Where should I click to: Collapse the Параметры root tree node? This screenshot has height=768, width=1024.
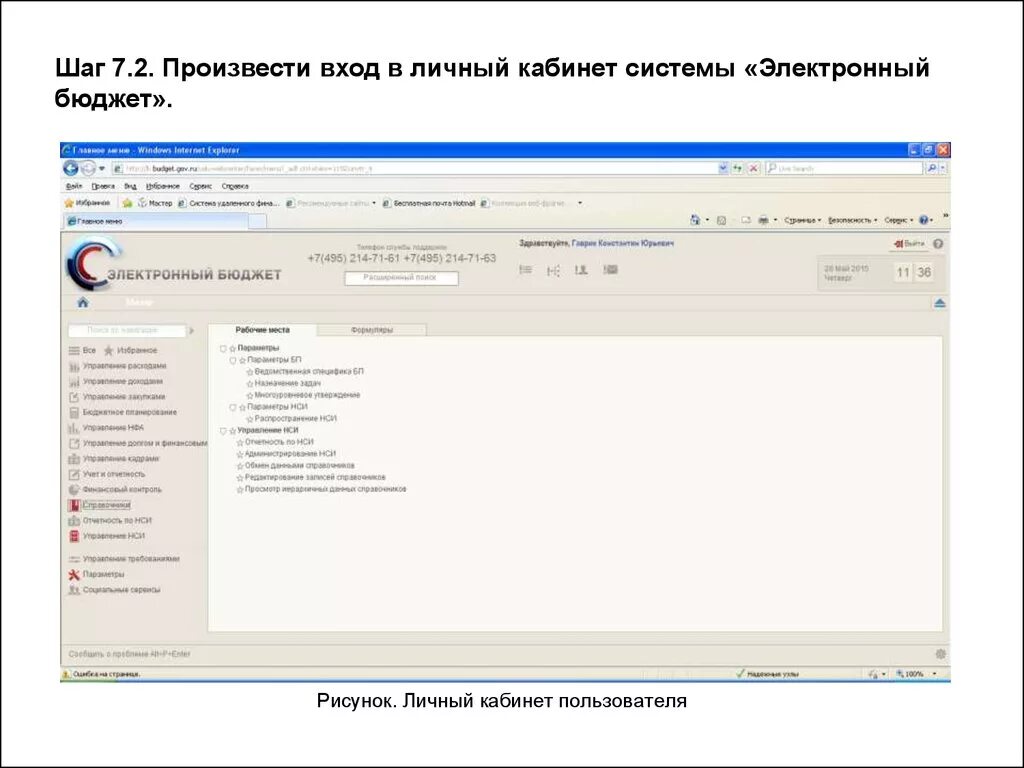coord(223,349)
